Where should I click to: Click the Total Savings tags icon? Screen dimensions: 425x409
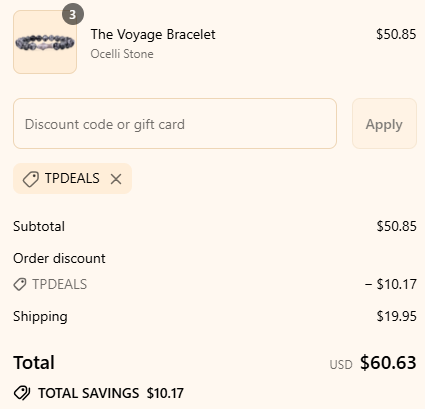22,393
